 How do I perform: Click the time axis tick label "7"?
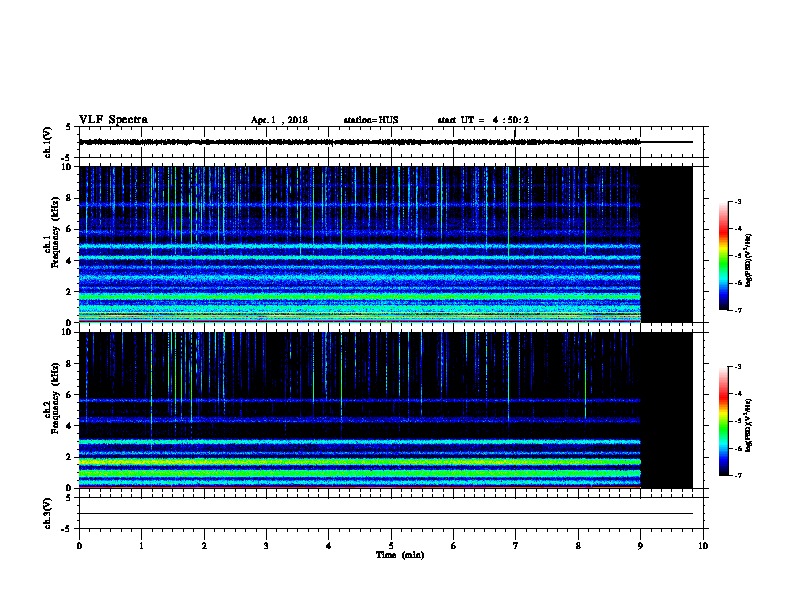(516, 546)
